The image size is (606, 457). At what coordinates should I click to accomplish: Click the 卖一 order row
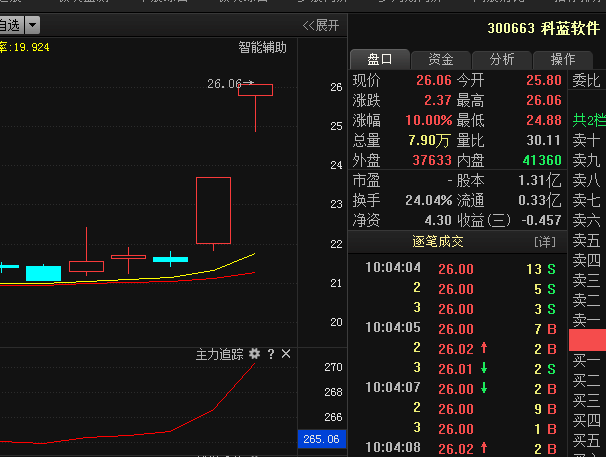[587, 321]
